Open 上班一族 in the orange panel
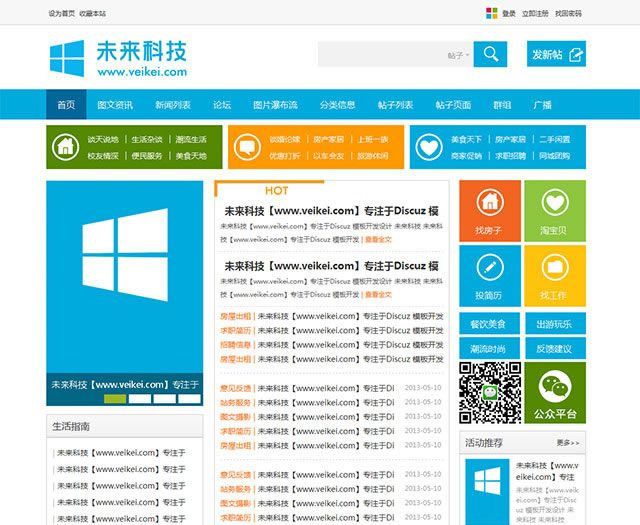 pyautogui.click(x=373, y=140)
